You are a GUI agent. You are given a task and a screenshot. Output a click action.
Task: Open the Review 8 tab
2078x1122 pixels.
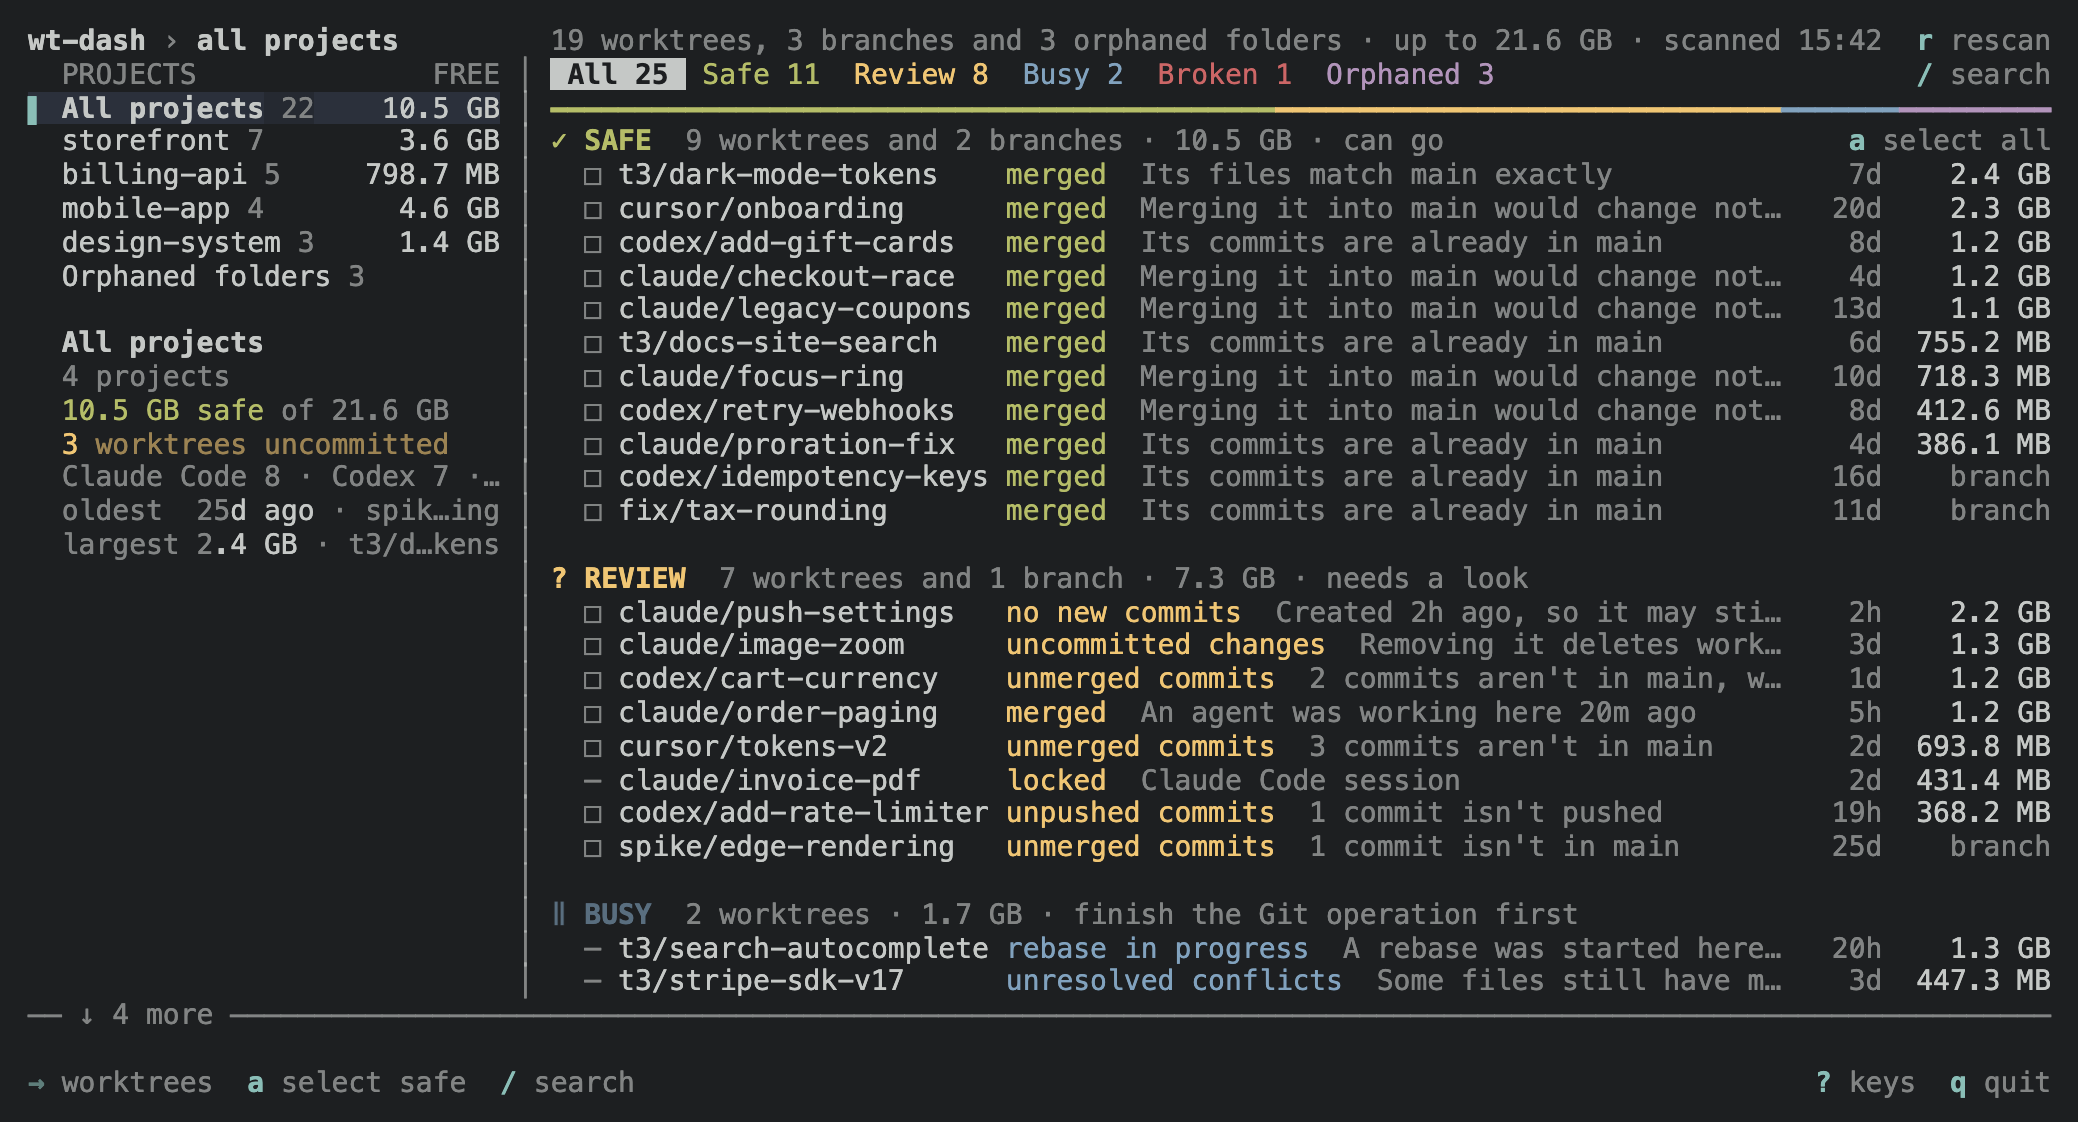(x=921, y=74)
